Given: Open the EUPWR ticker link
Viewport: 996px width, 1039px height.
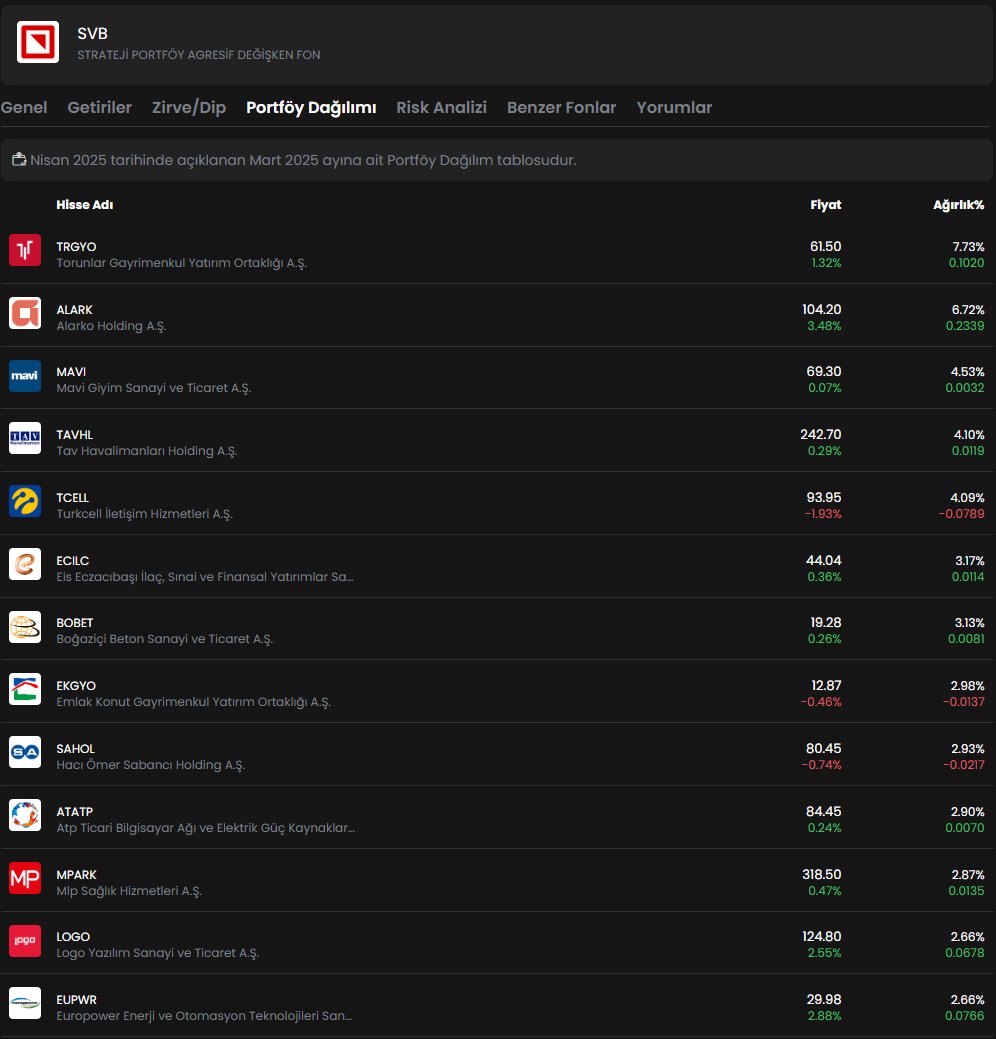Looking at the screenshot, I should click(x=76, y=1000).
